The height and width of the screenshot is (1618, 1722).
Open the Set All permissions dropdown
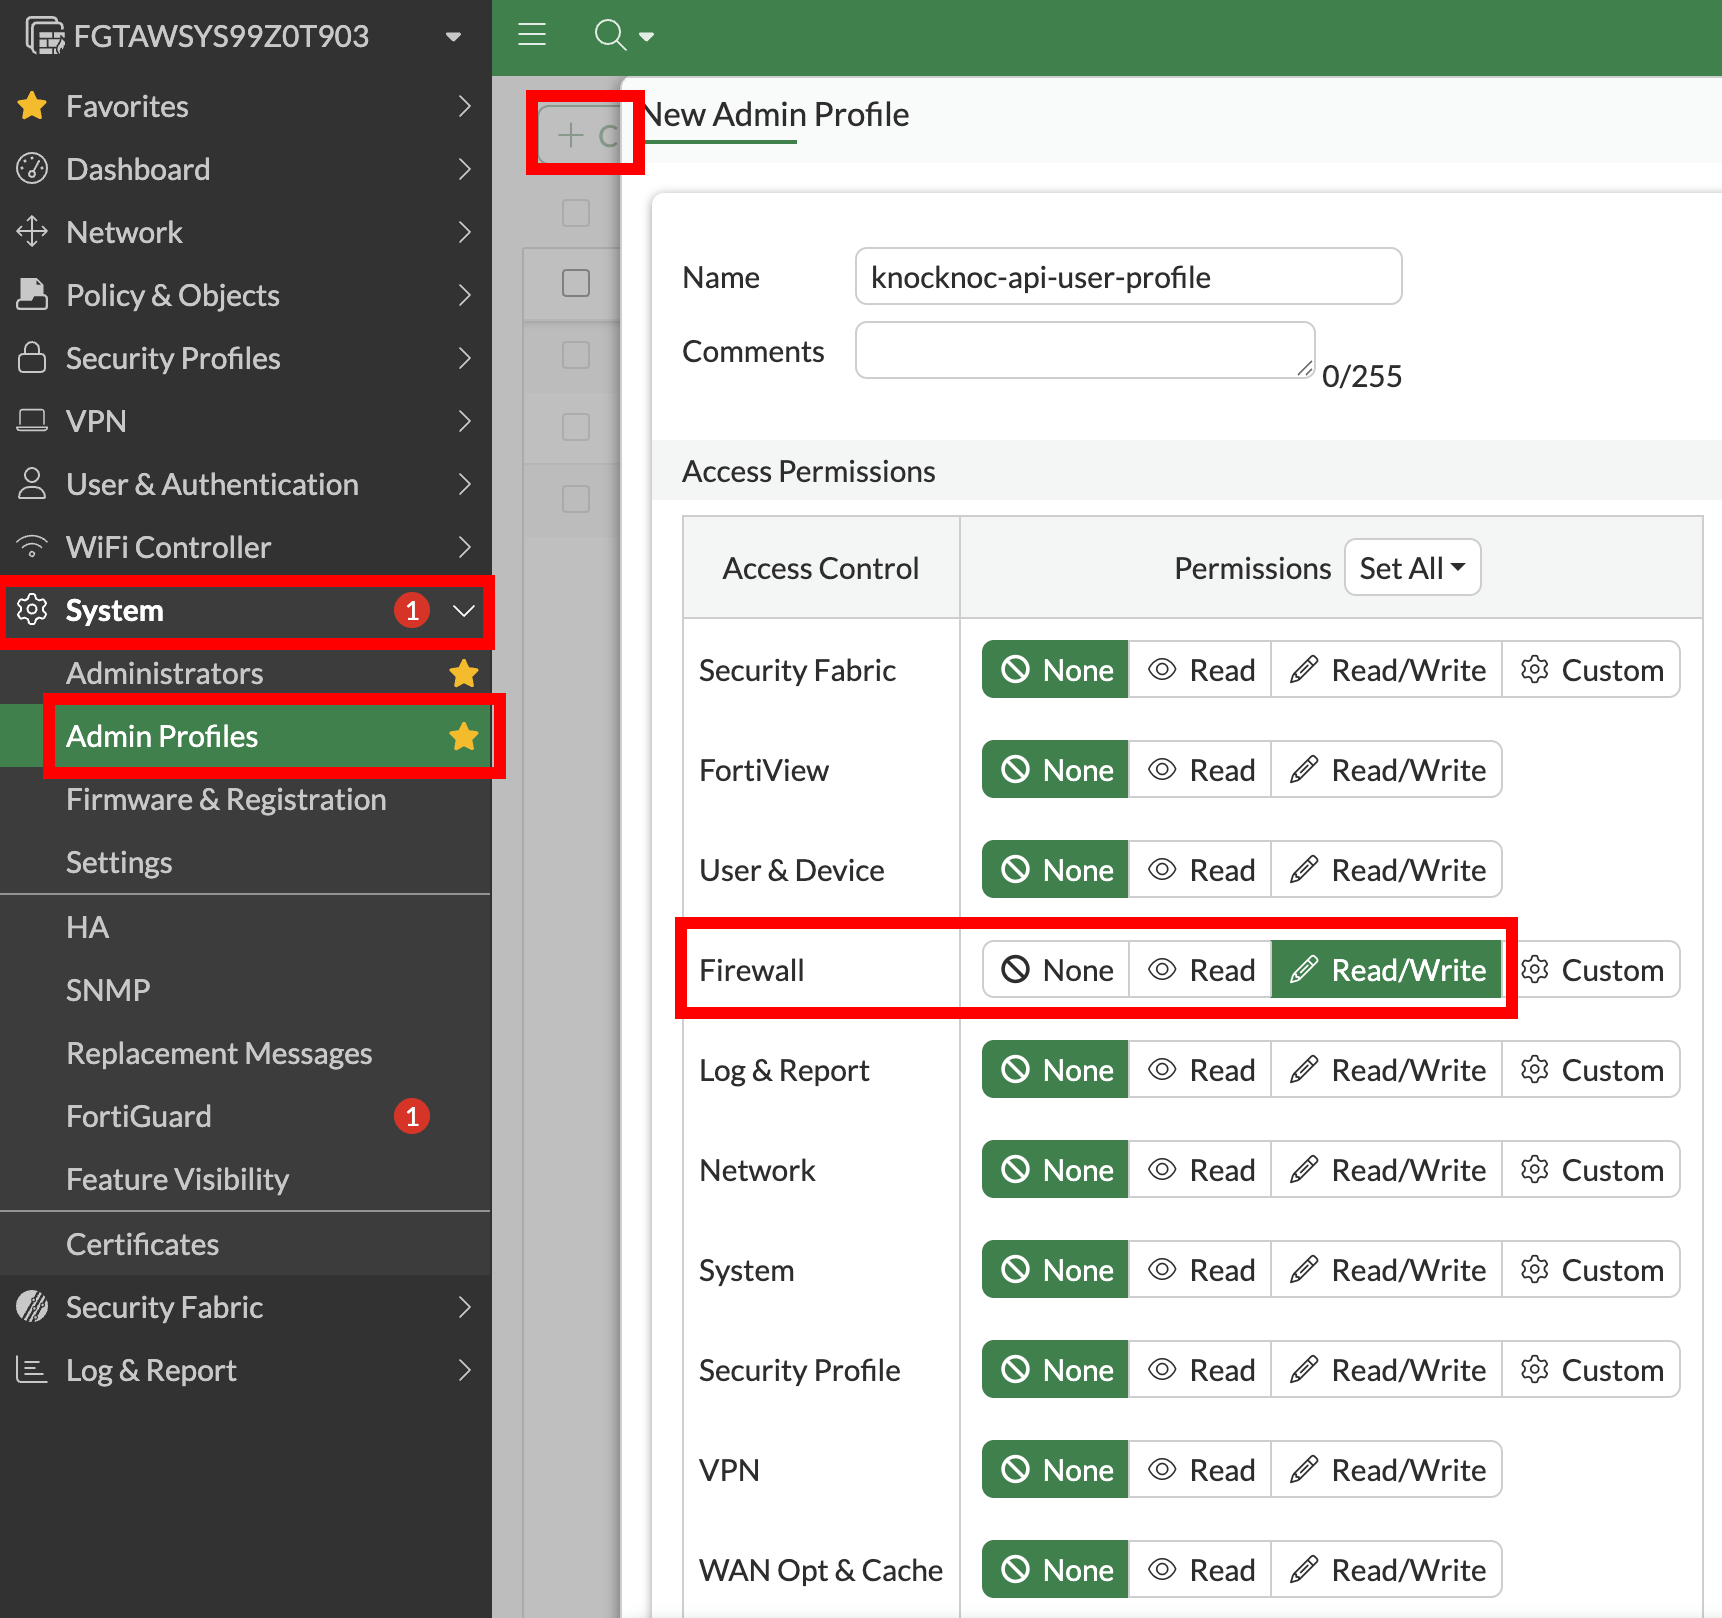point(1412,568)
